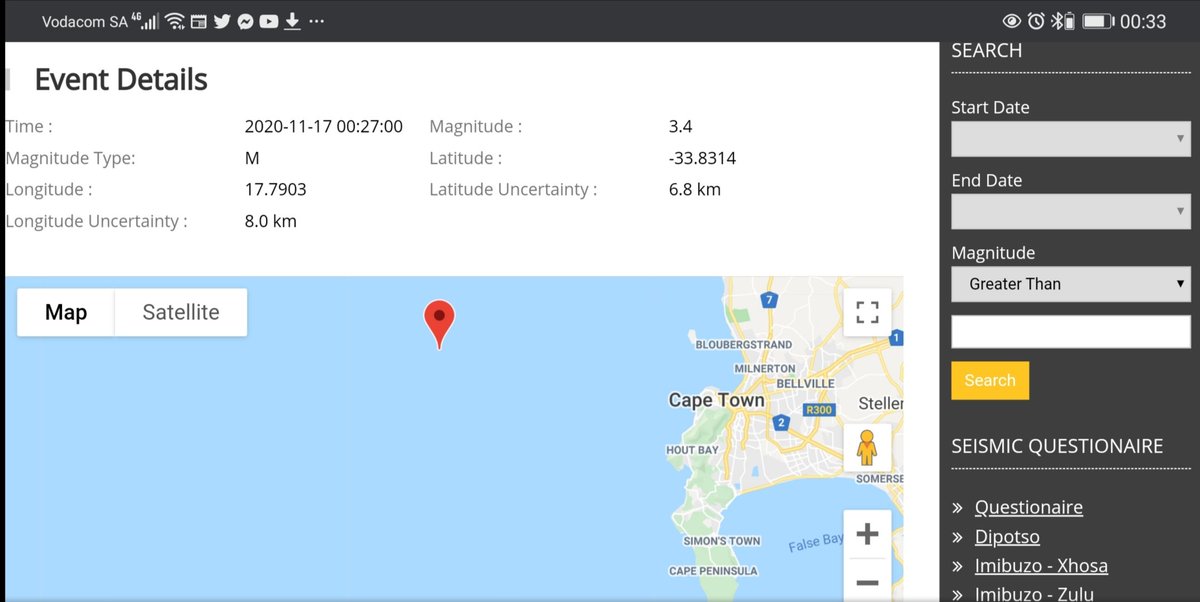The image size is (1200, 602).
Task: Click the Simon's Town label on map
Action: tap(722, 541)
